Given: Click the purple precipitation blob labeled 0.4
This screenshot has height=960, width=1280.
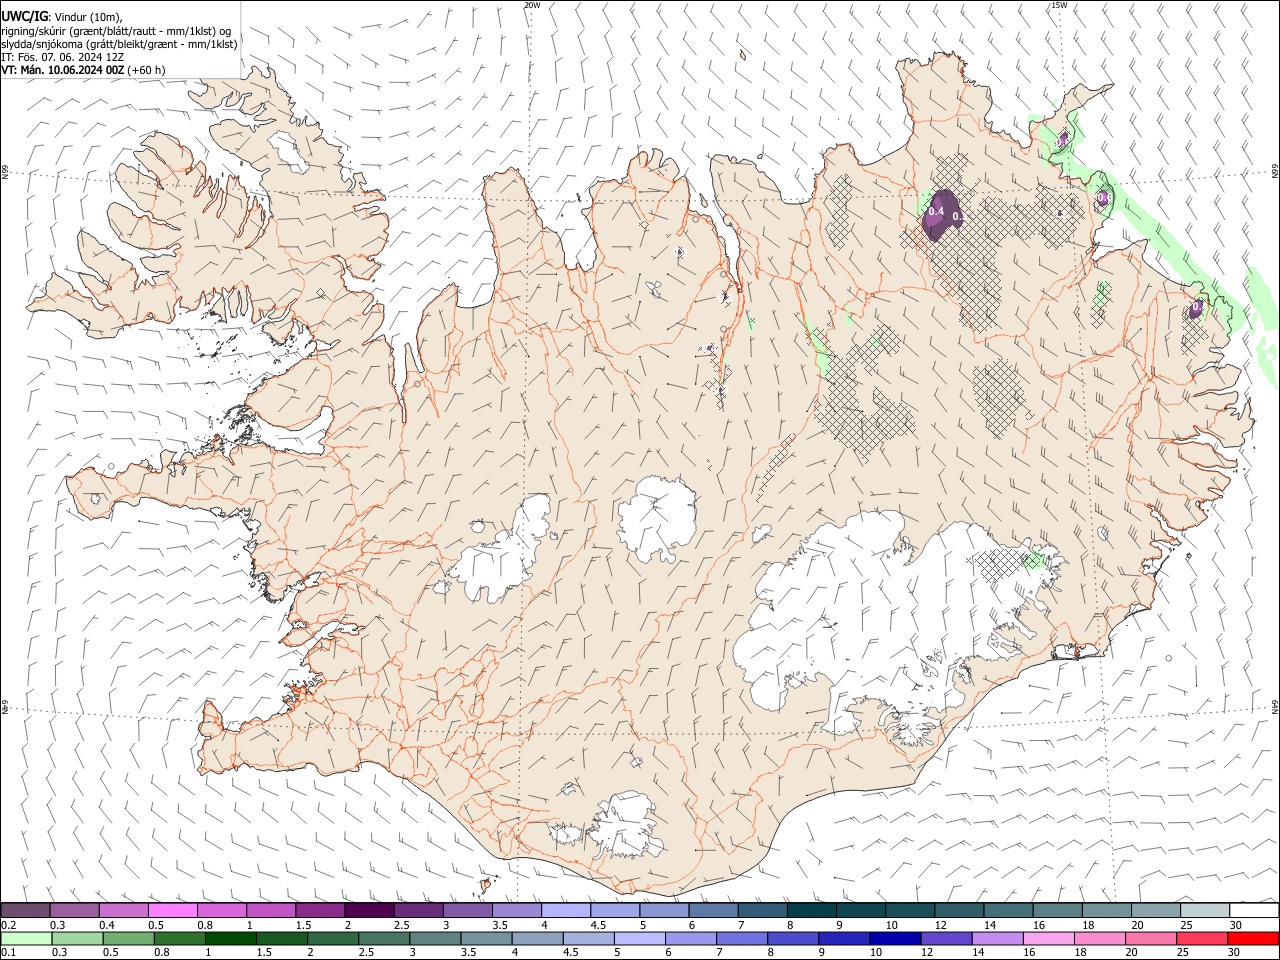Looking at the screenshot, I should (940, 213).
